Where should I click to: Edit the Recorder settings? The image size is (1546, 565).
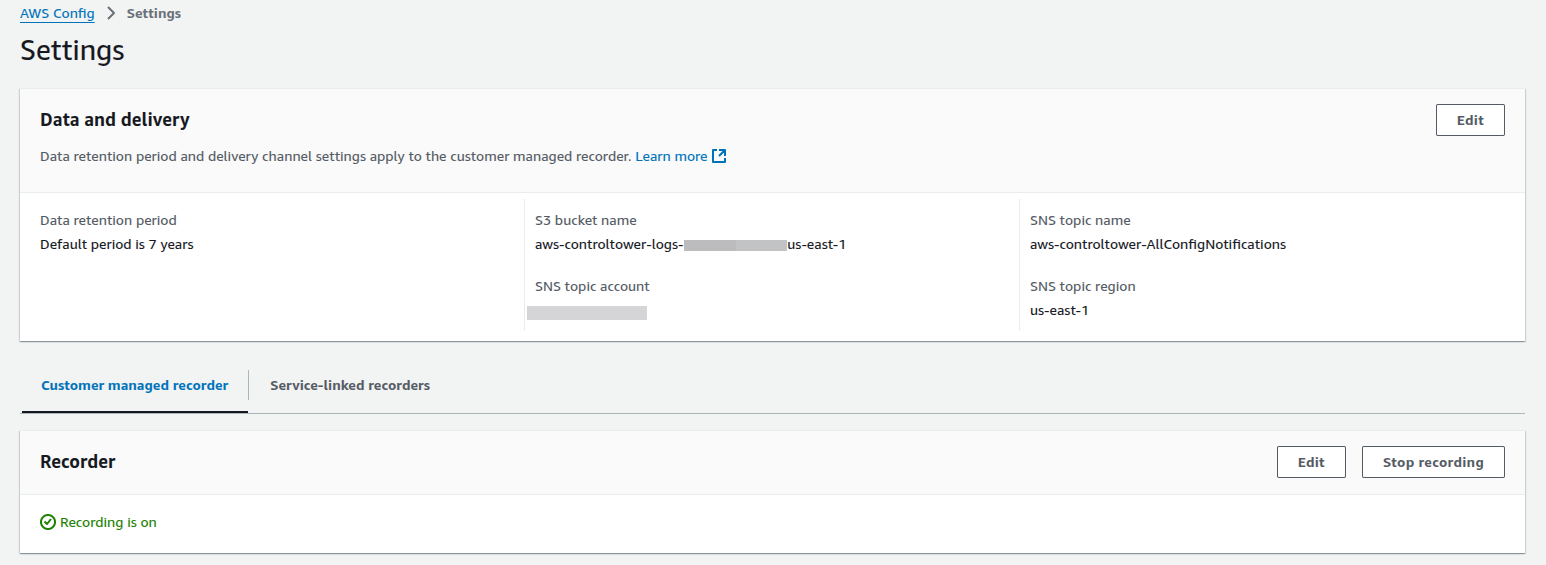click(1311, 462)
